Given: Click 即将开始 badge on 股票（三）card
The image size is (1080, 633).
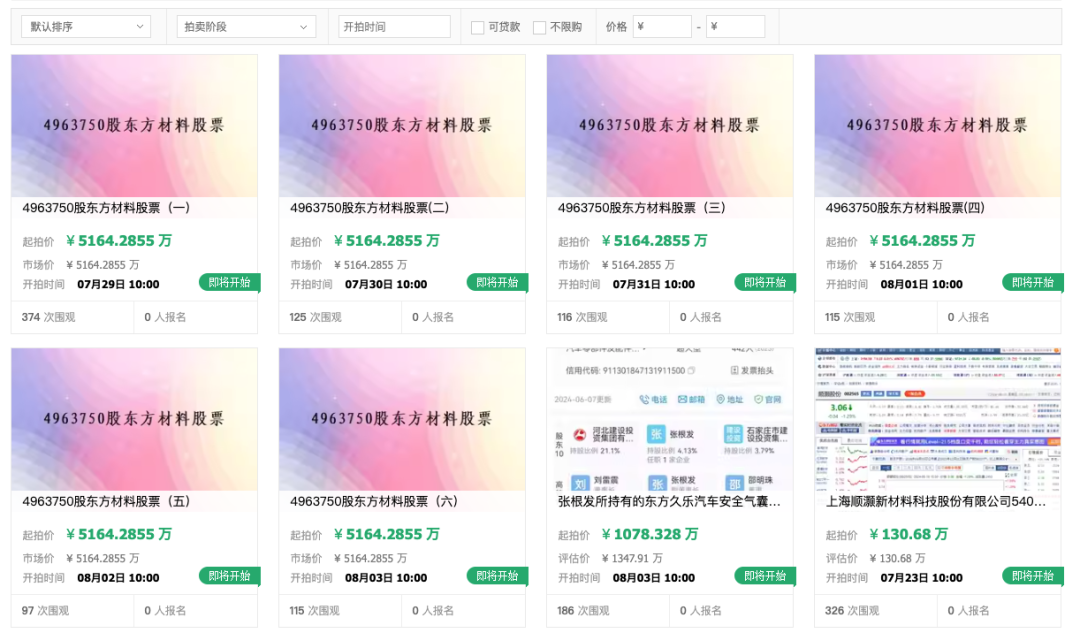Looking at the screenshot, I should point(765,283).
